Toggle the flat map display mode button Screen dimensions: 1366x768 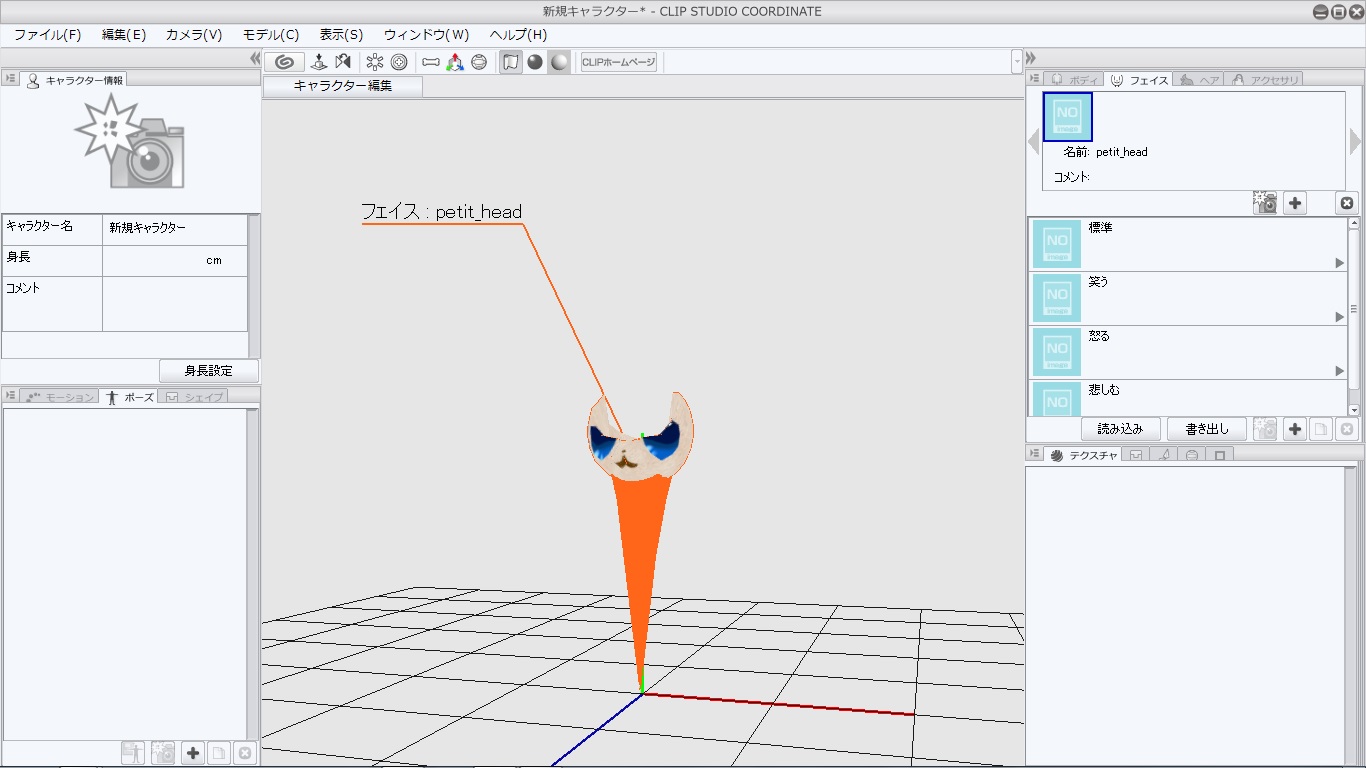pyautogui.click(x=511, y=62)
